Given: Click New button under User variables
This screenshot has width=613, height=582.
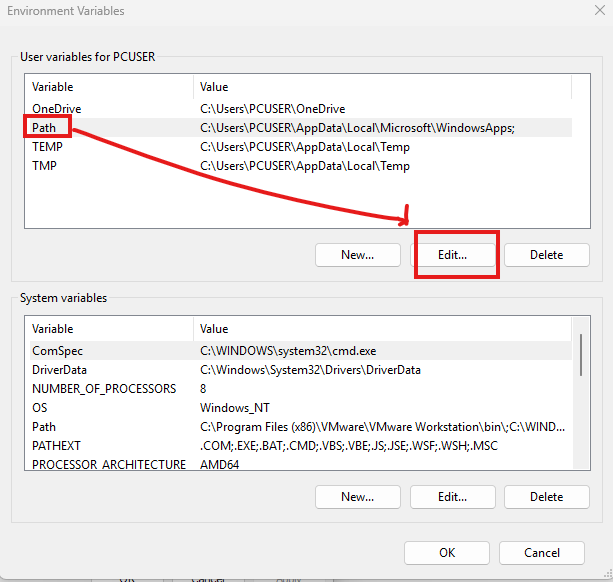Looking at the screenshot, I should click(357, 255).
